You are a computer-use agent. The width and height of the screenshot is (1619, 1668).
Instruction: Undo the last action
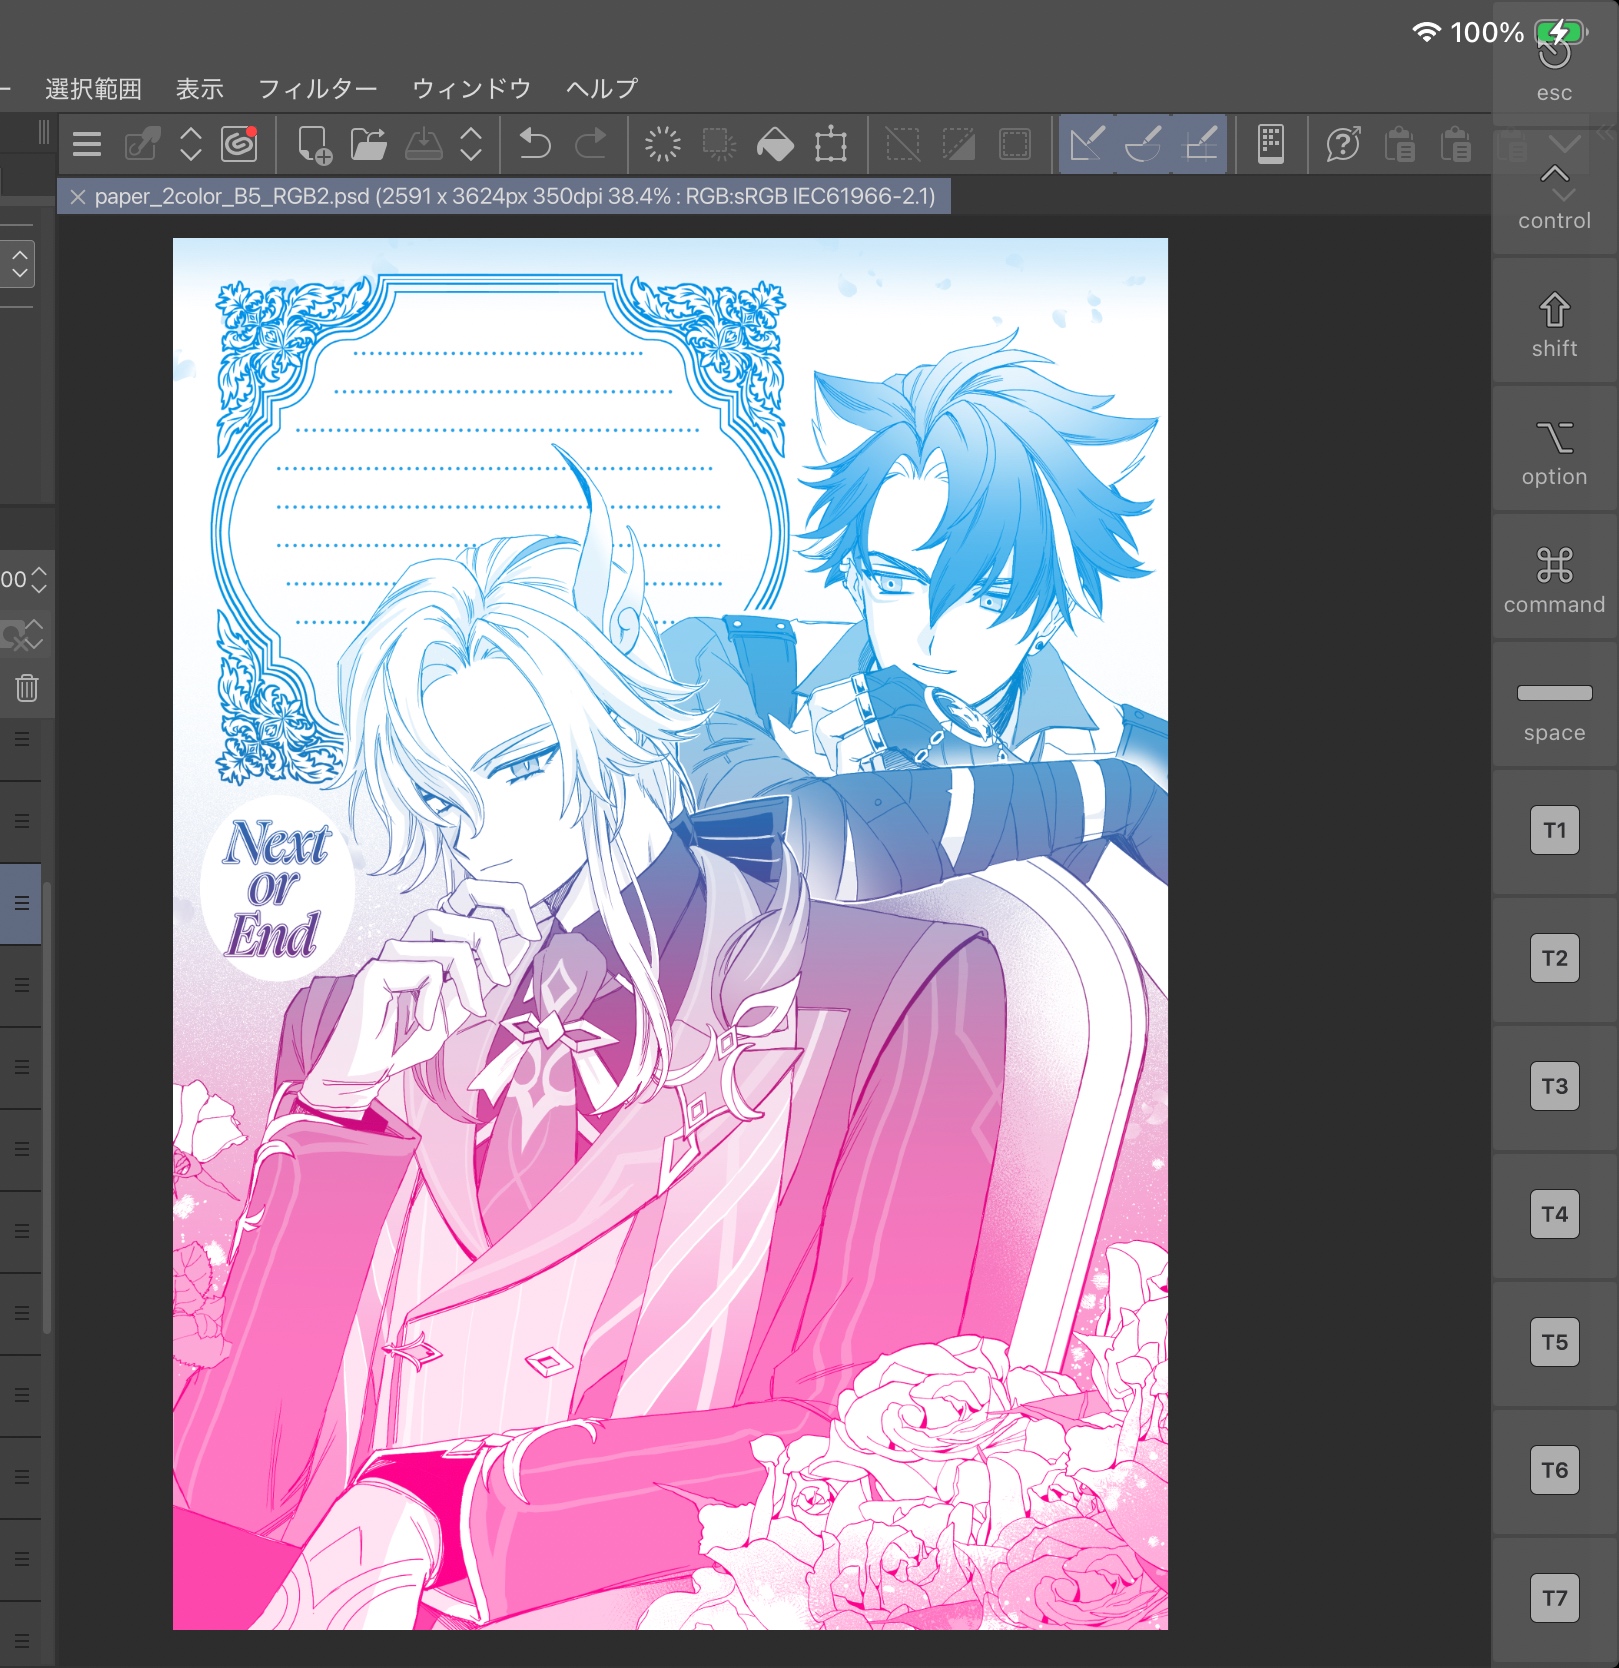(x=535, y=145)
